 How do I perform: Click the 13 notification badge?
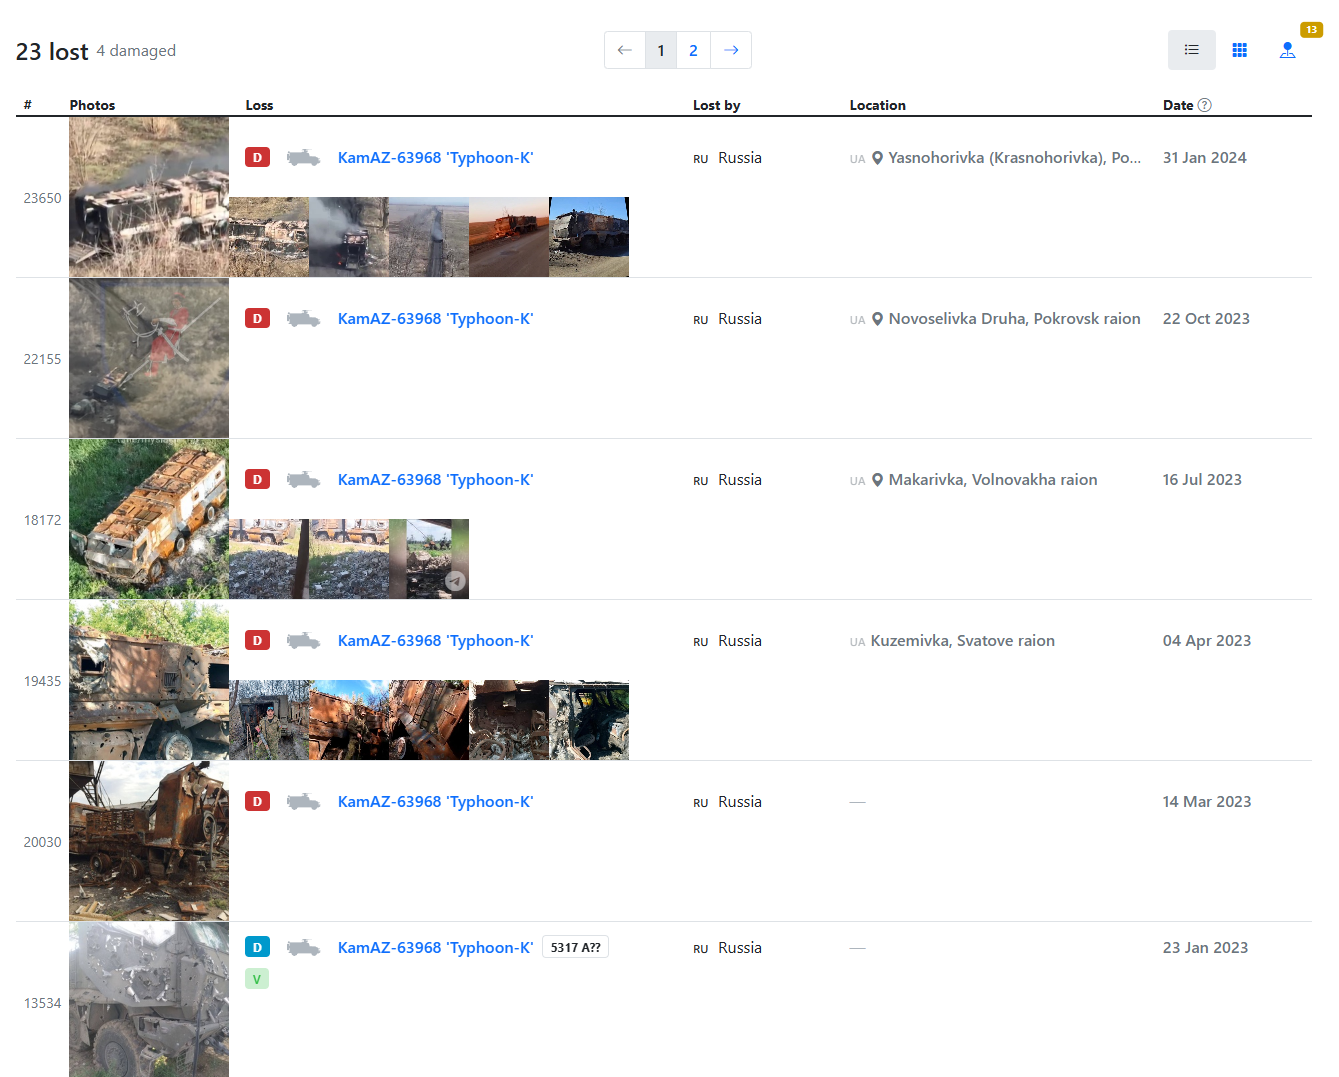tap(1311, 30)
